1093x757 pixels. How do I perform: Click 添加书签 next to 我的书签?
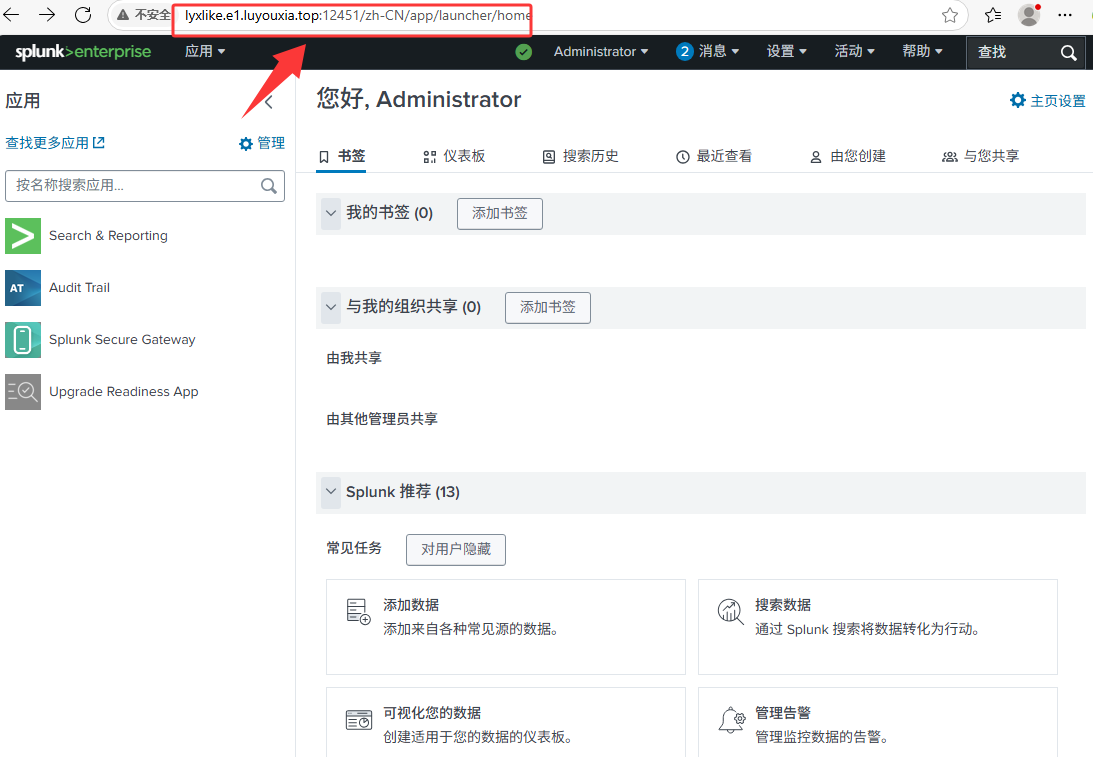500,213
